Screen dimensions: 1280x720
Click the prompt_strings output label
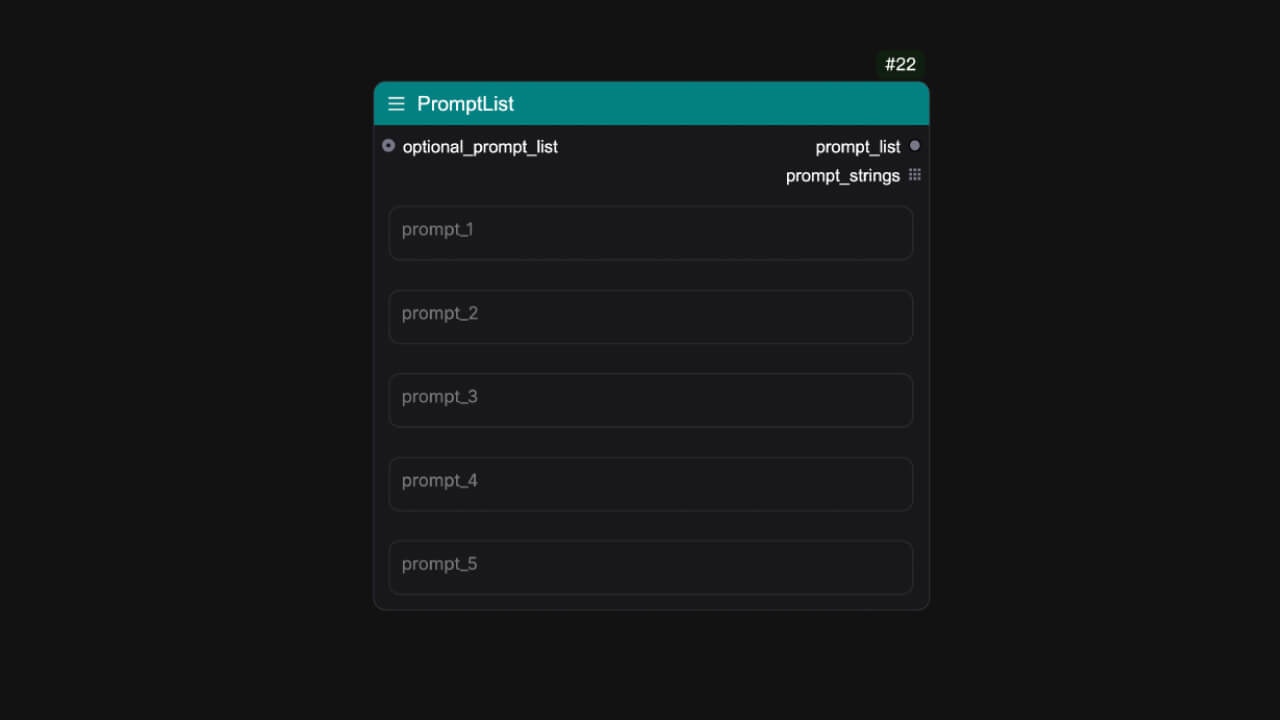843,176
